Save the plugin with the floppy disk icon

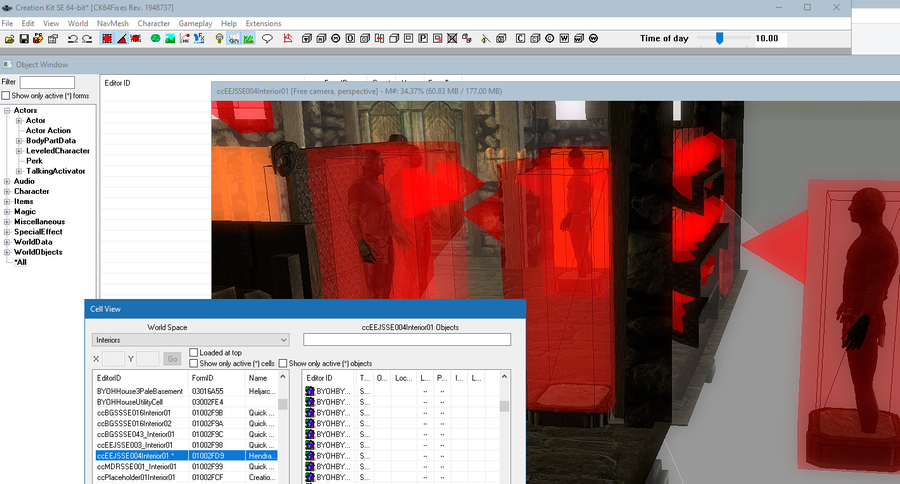(x=24, y=38)
